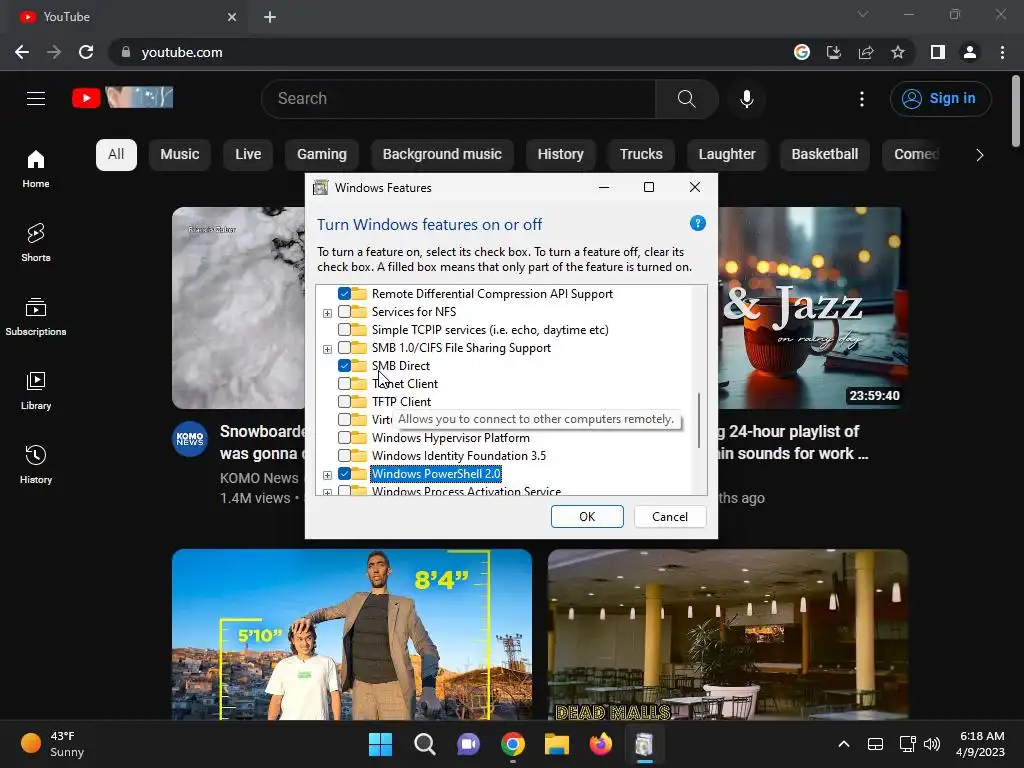Open Chrome three-dot menu

click(x=1002, y=52)
